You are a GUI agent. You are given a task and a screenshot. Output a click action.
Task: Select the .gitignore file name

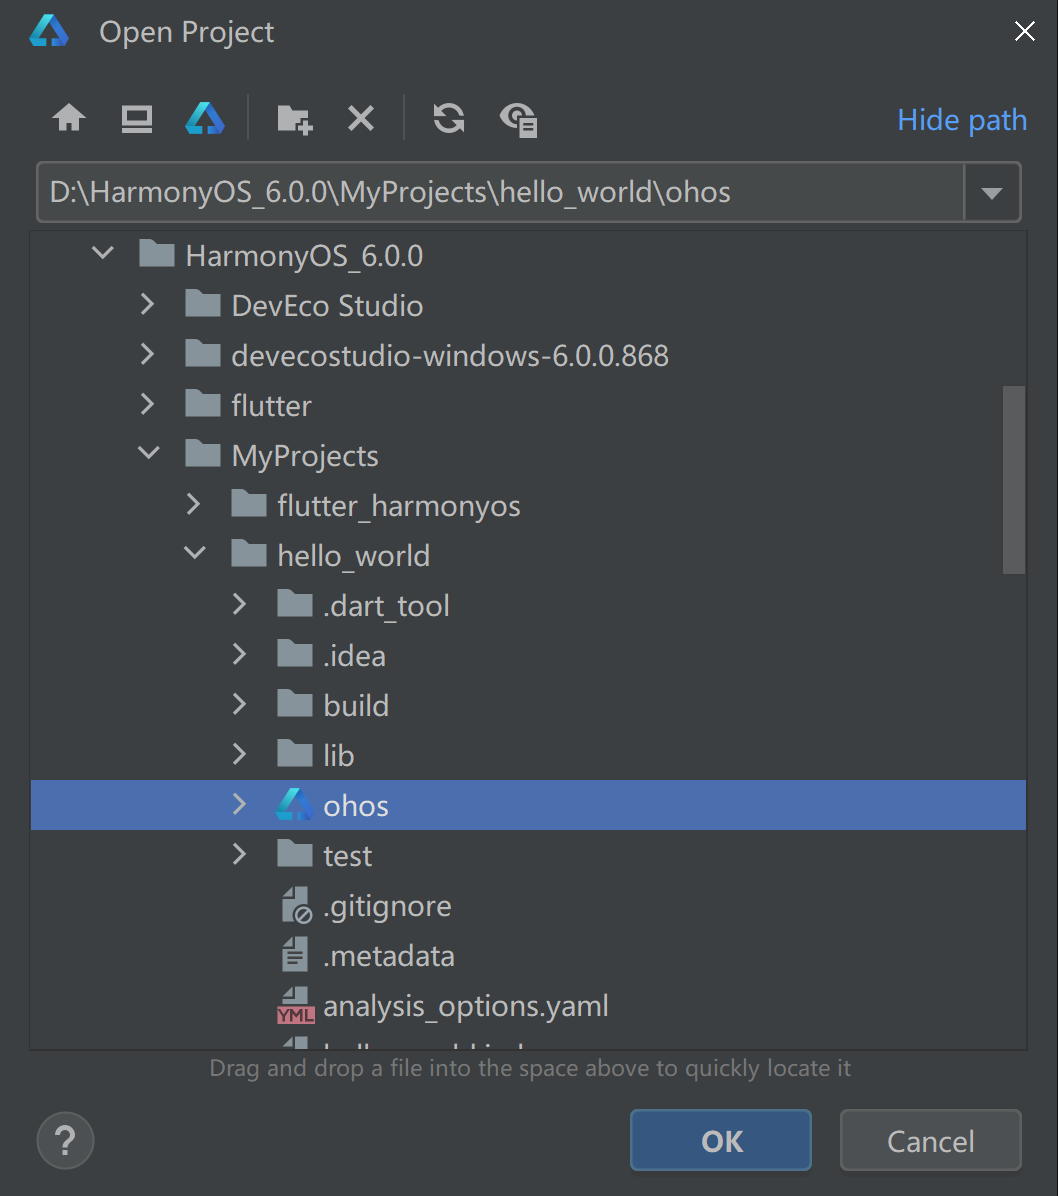point(388,907)
